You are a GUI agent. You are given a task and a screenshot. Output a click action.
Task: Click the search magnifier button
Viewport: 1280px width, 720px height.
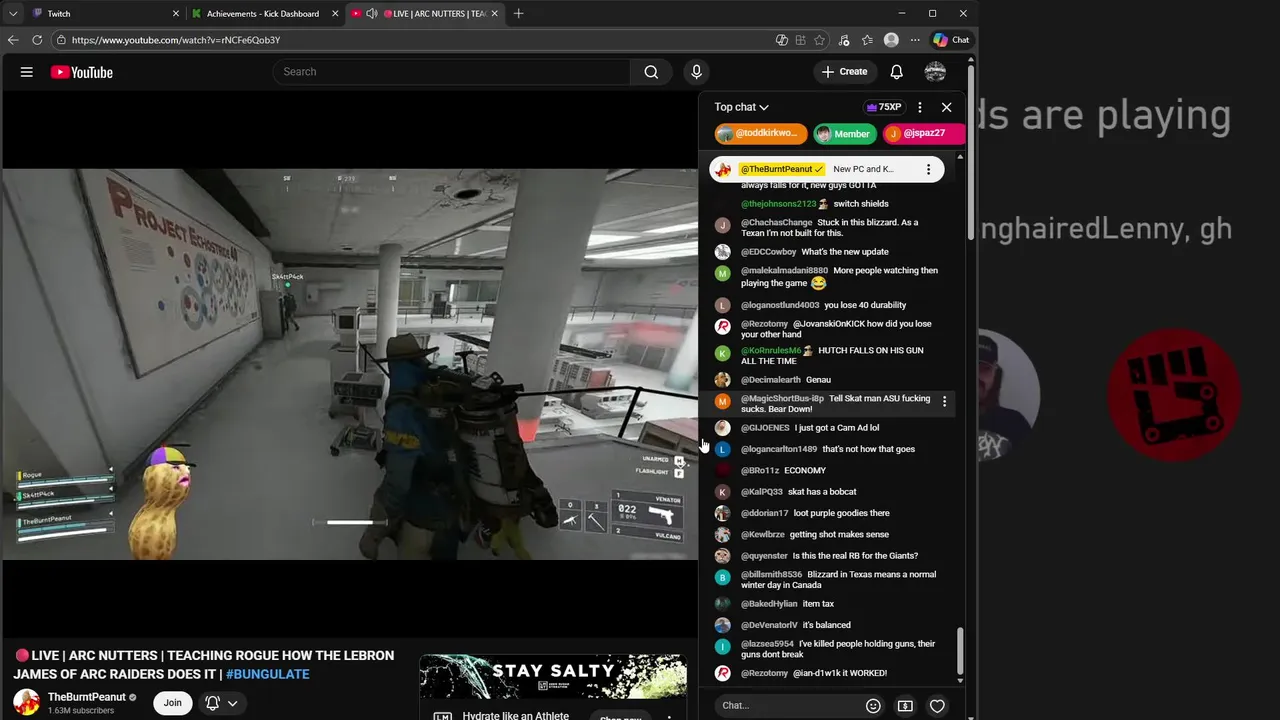[x=651, y=72]
